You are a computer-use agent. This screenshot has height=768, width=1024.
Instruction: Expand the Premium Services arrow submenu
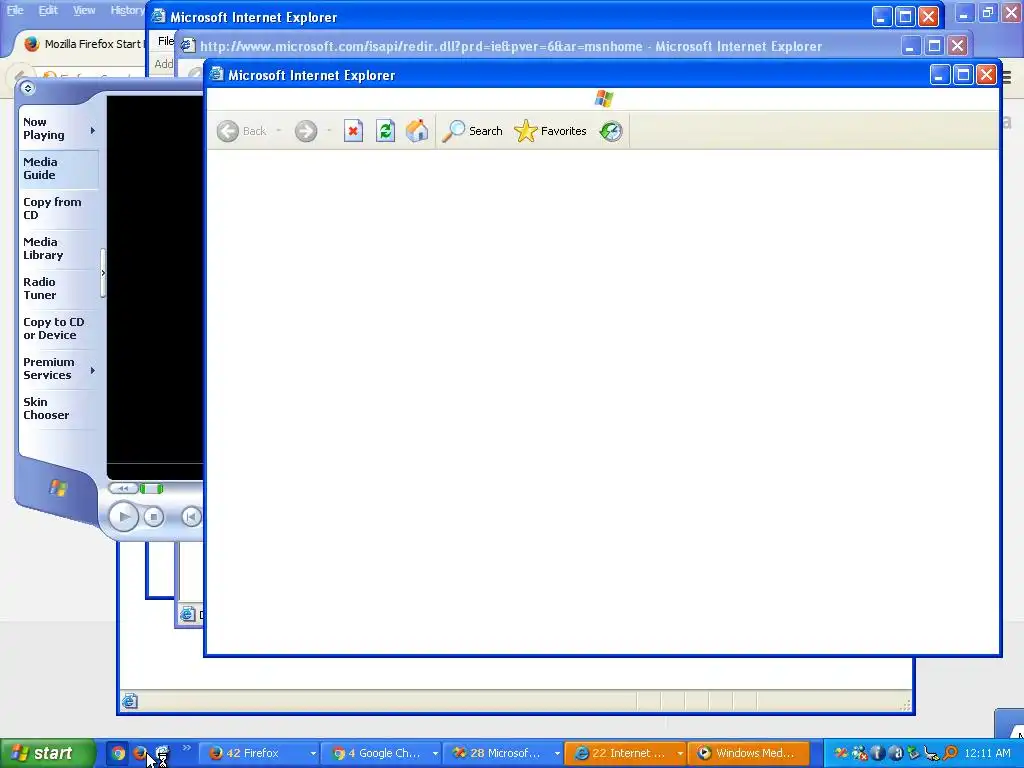93,370
